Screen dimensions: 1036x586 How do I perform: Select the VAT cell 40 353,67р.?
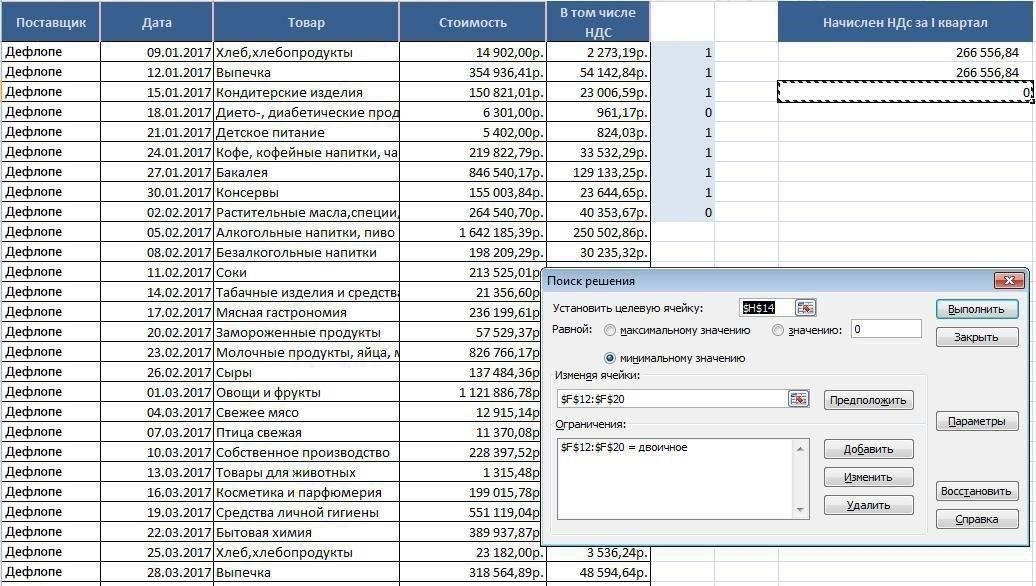pyautogui.click(x=599, y=212)
